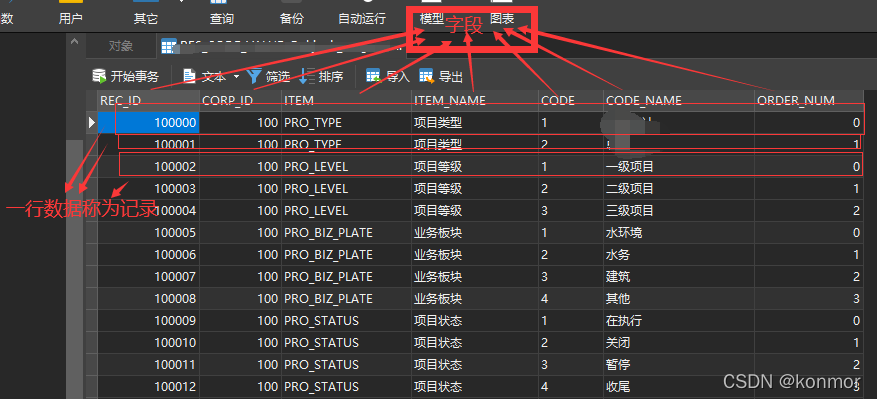
Task: Select the 100011 REC_ID cell
Action: [x=148, y=365]
